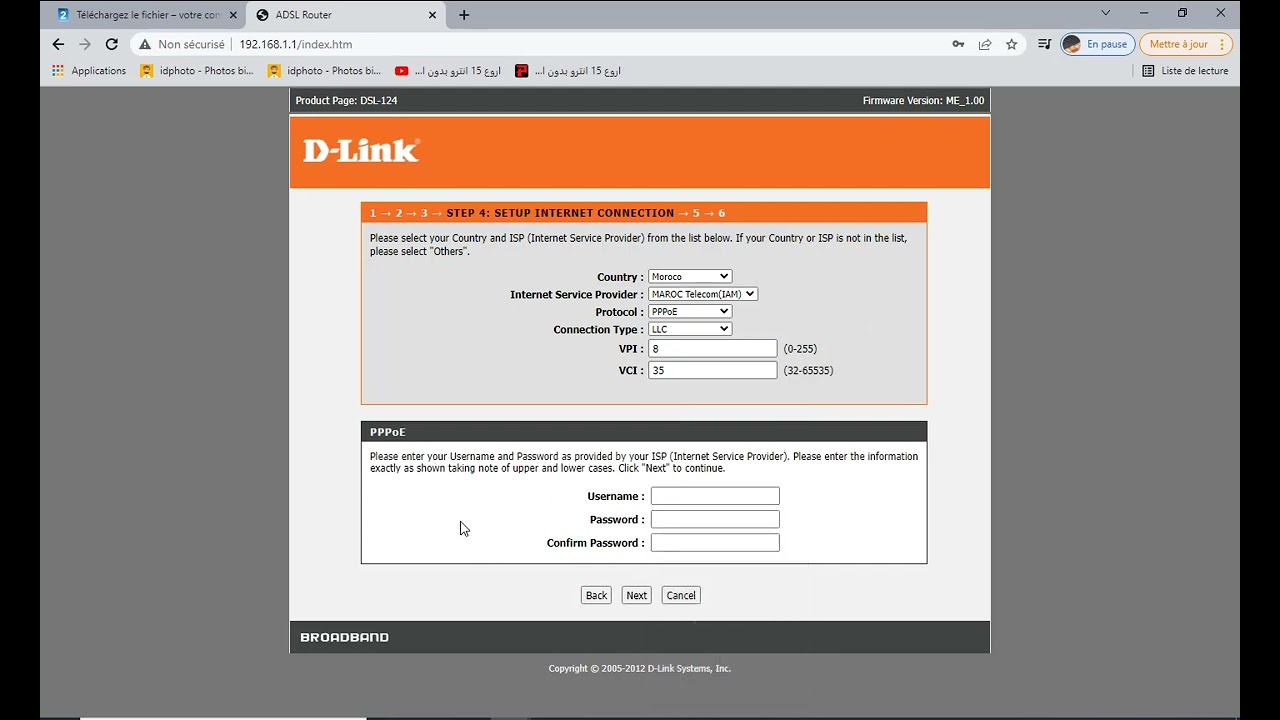Reload the router page
Screen dimensions: 1280x720
click(x=112, y=44)
